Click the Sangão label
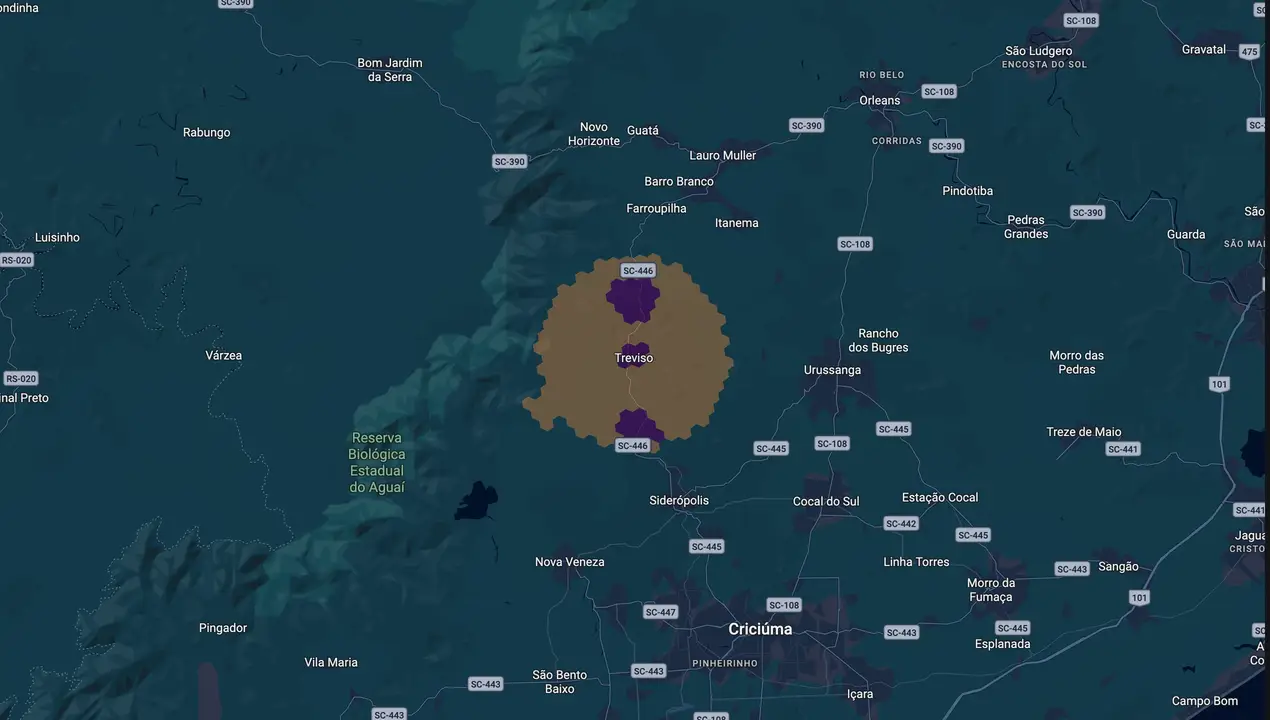This screenshot has height=720, width=1270. click(1119, 566)
